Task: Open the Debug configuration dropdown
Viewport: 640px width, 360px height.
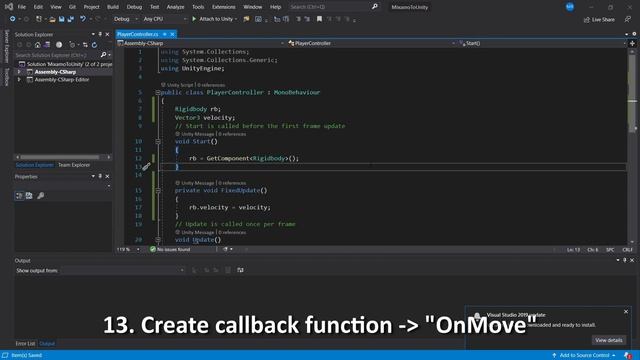Action: click(126, 19)
